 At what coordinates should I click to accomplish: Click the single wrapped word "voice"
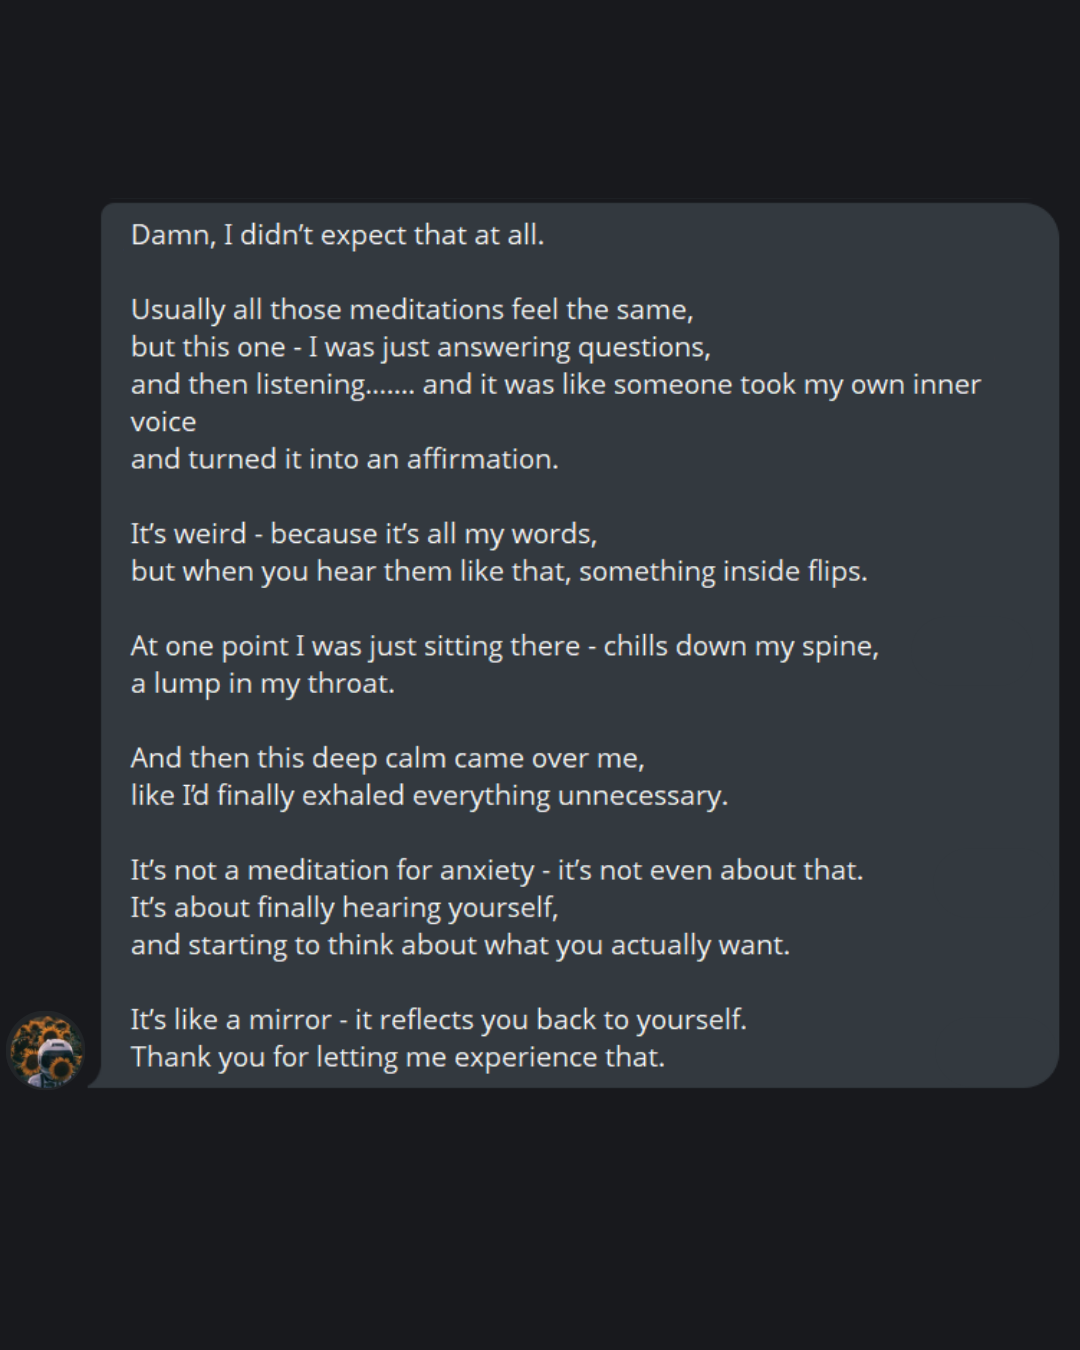click(163, 422)
